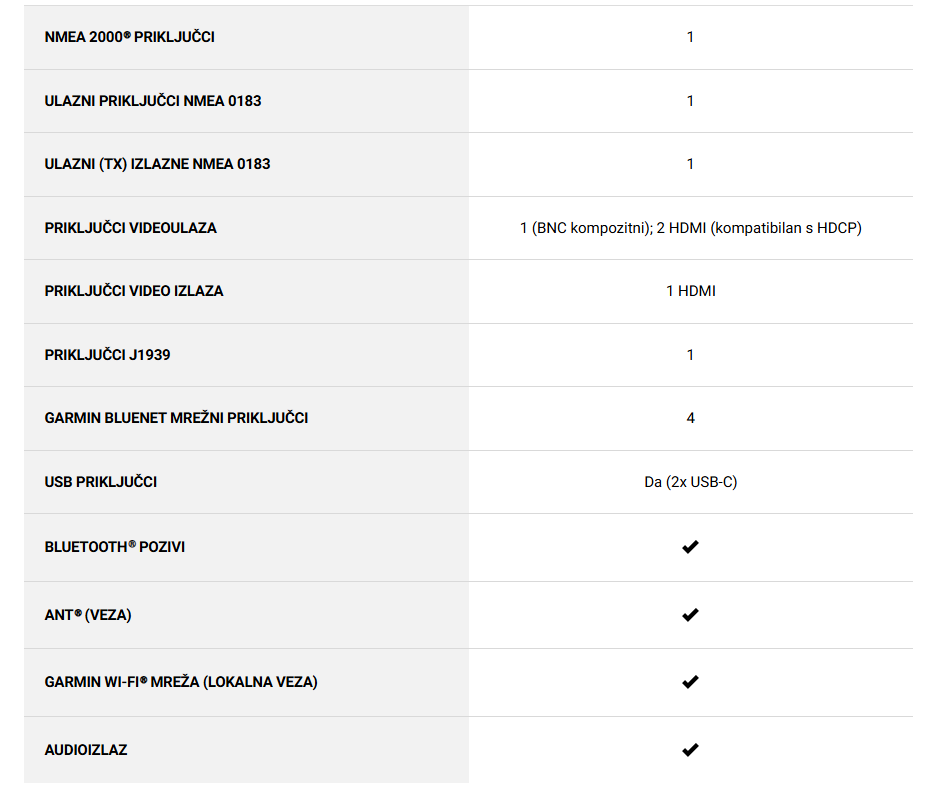Click the checkmark icon for Audioizlaz
This screenshot has height=787, width=951.
tap(690, 750)
